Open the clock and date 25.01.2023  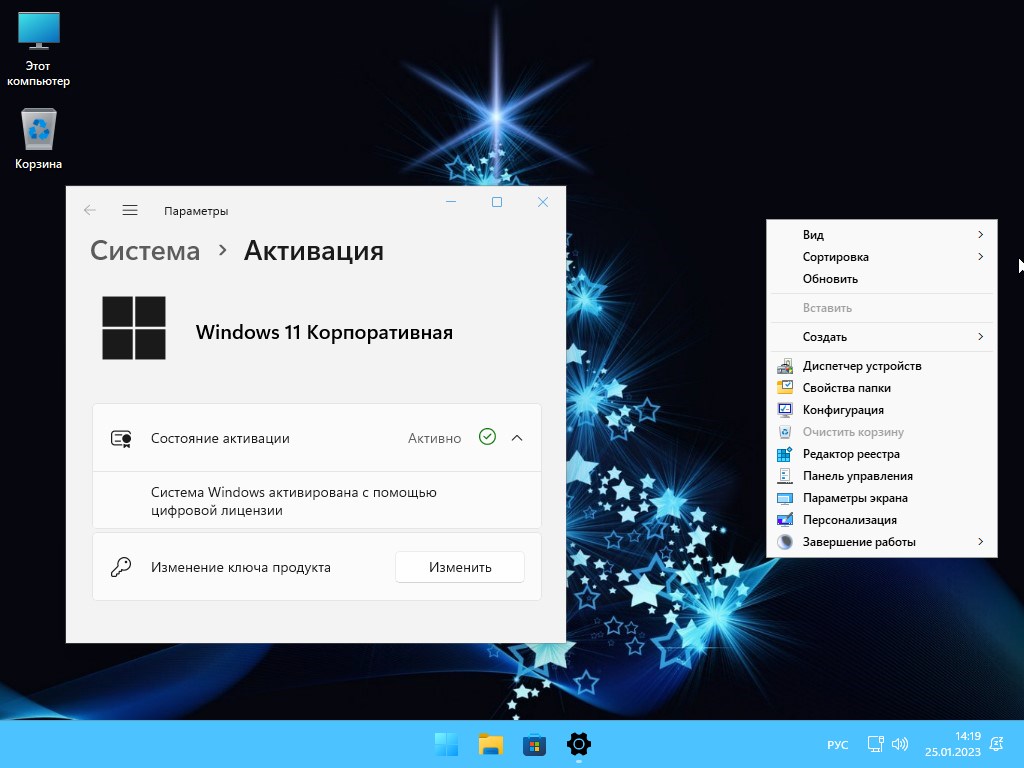(953, 744)
